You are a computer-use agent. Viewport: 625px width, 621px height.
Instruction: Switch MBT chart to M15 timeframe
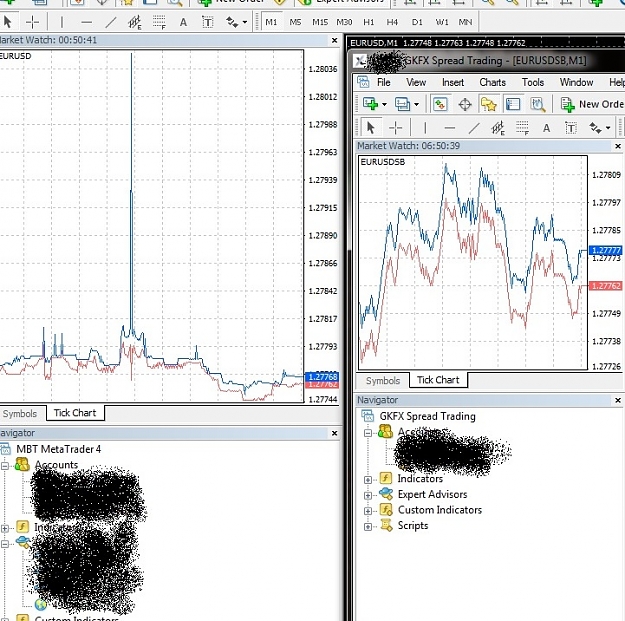tap(320, 22)
